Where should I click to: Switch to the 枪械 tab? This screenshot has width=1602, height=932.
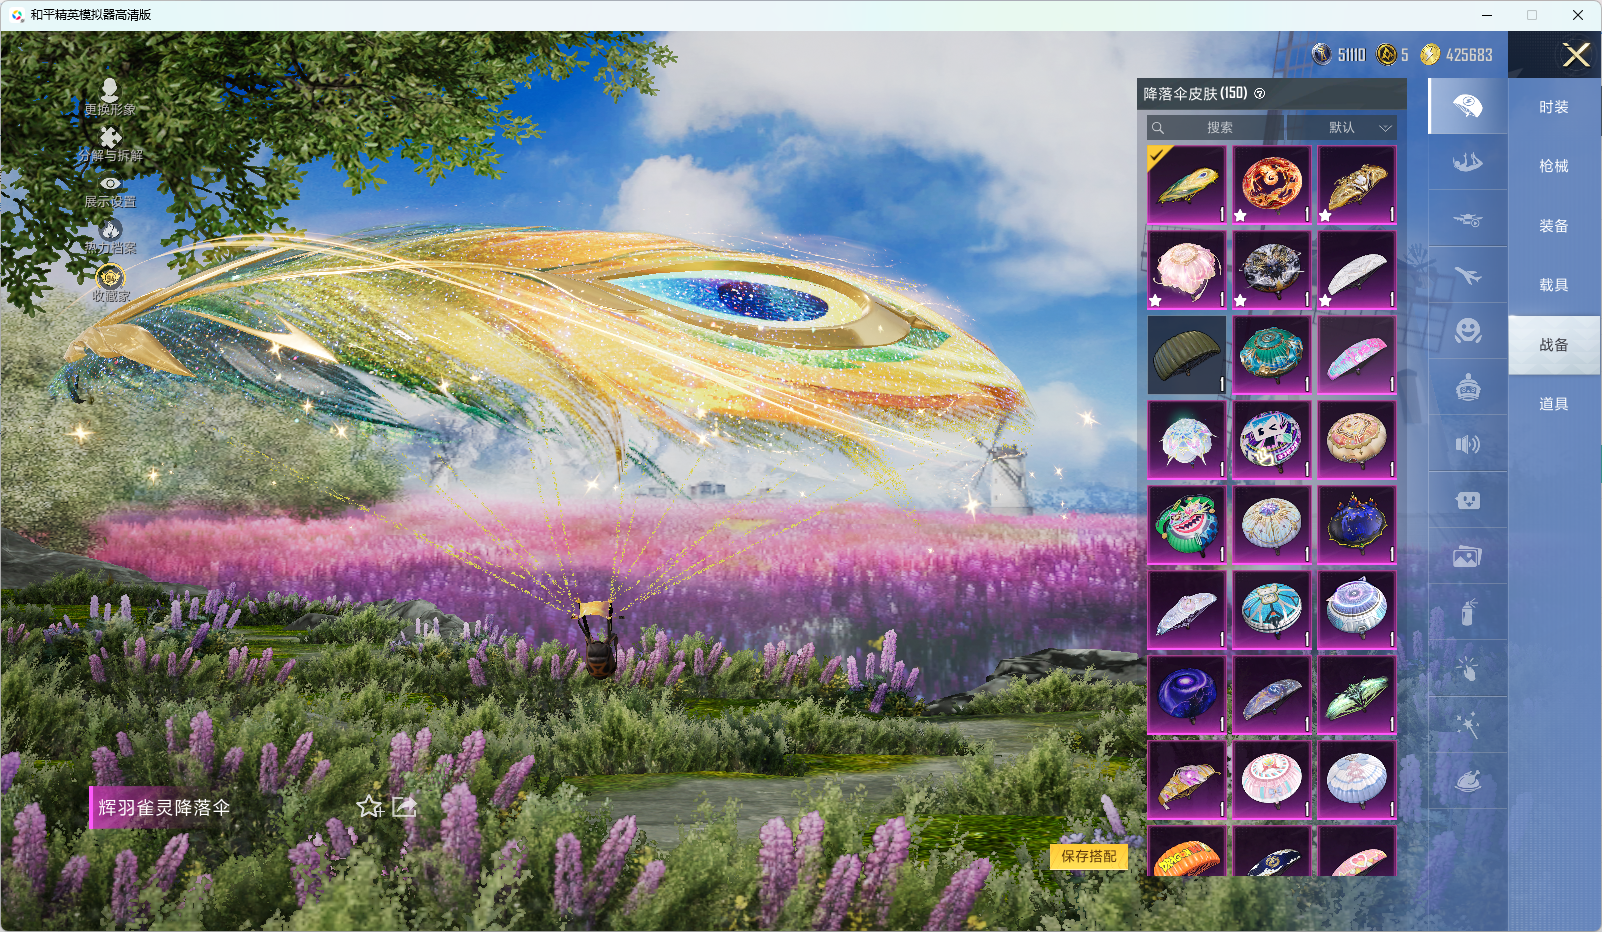tap(1554, 166)
